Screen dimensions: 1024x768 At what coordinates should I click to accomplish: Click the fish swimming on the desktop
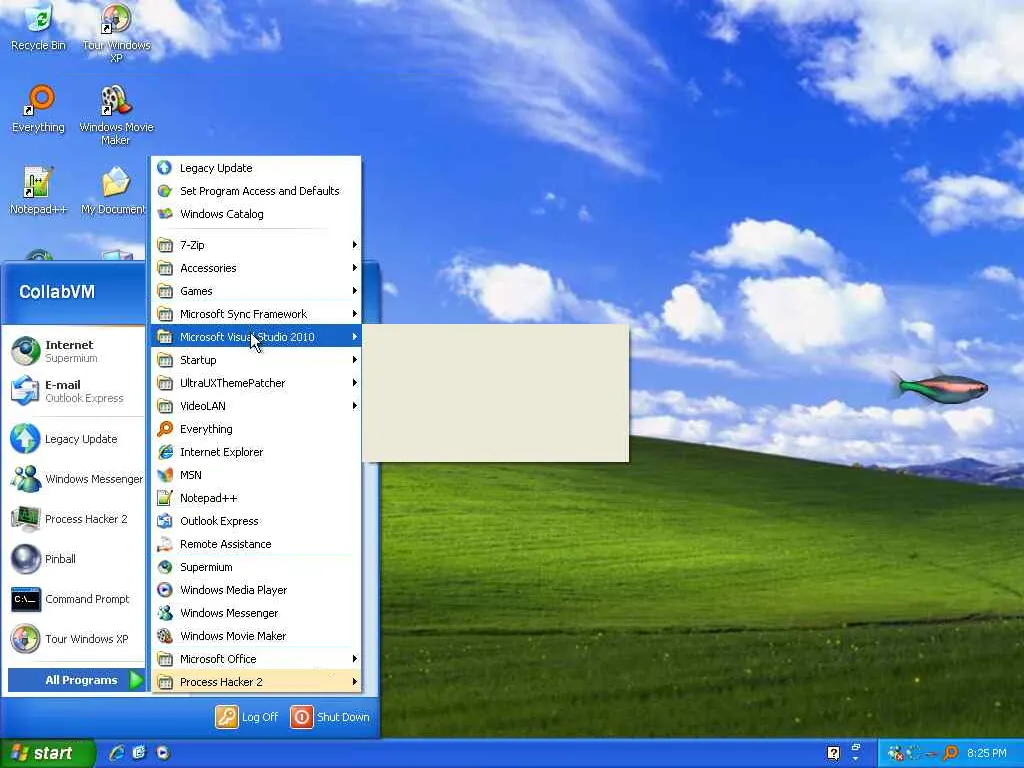(x=939, y=387)
